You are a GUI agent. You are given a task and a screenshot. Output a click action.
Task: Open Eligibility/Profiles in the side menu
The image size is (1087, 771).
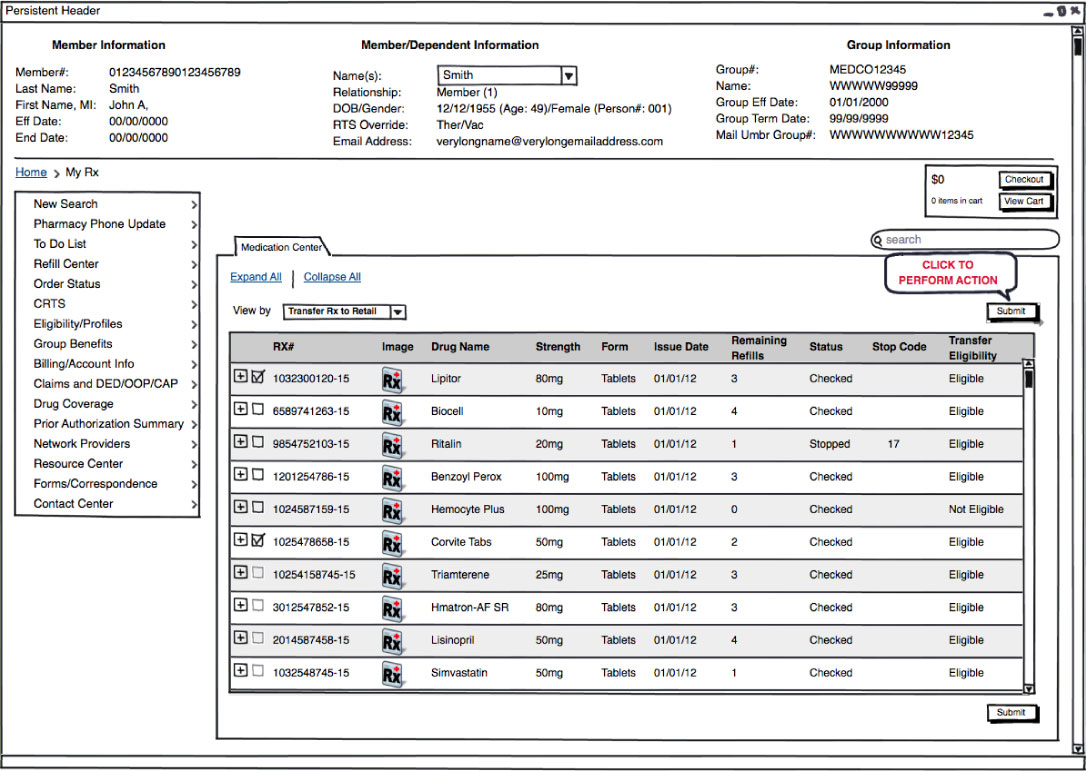[107, 324]
